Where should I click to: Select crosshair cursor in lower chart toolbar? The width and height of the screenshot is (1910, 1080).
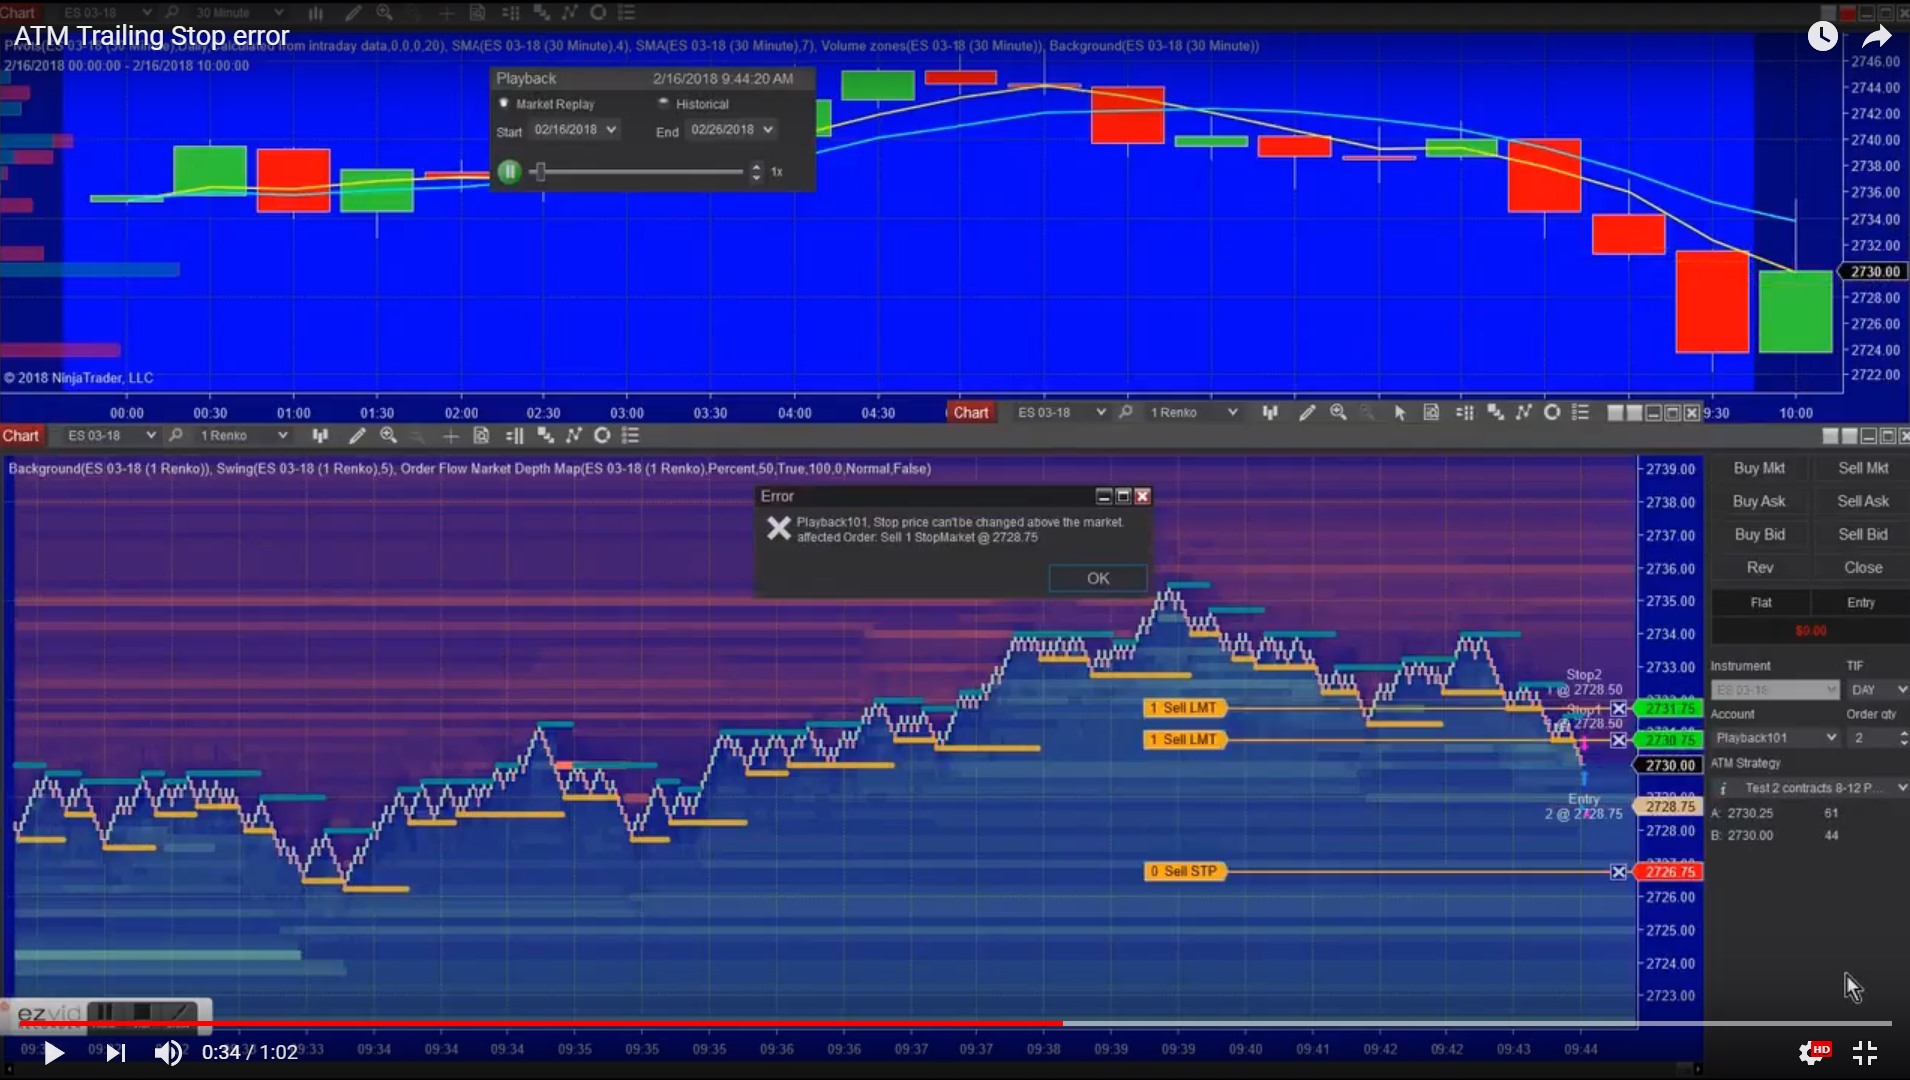(451, 436)
